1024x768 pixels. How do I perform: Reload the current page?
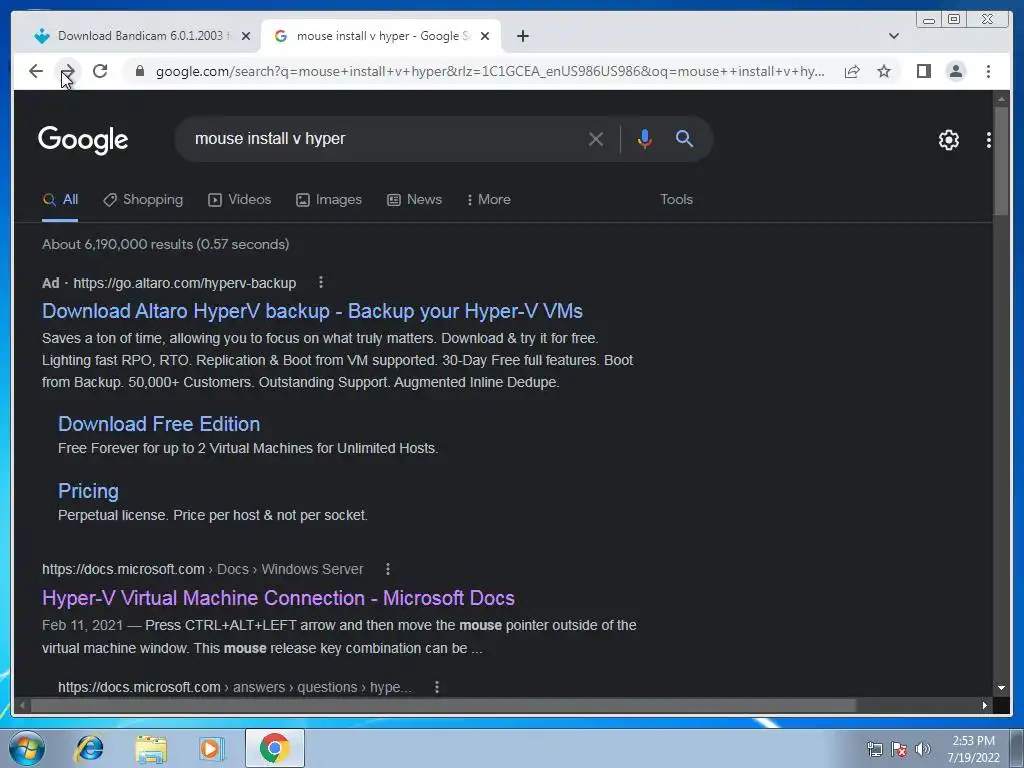[100, 71]
